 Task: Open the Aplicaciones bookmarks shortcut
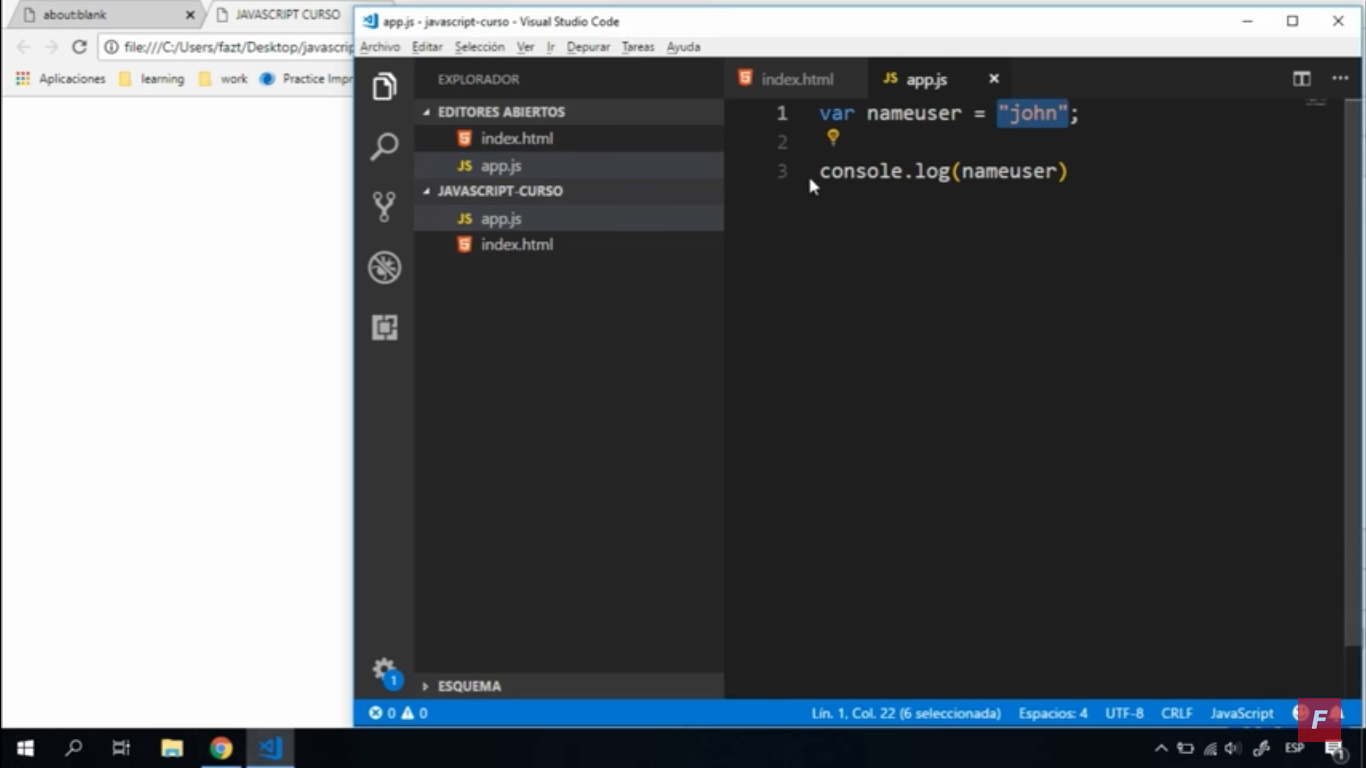(x=61, y=79)
